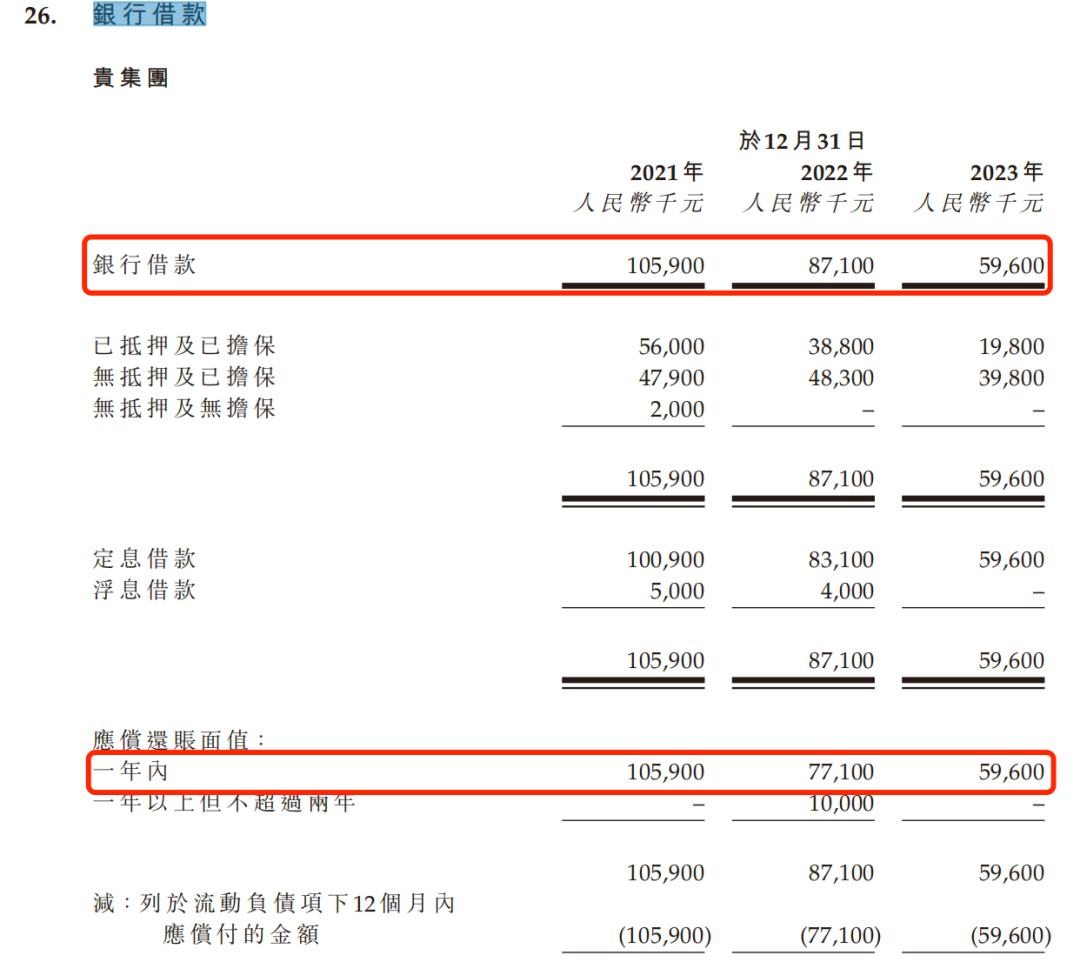Select the 貴集團 subheading

(x=130, y=79)
